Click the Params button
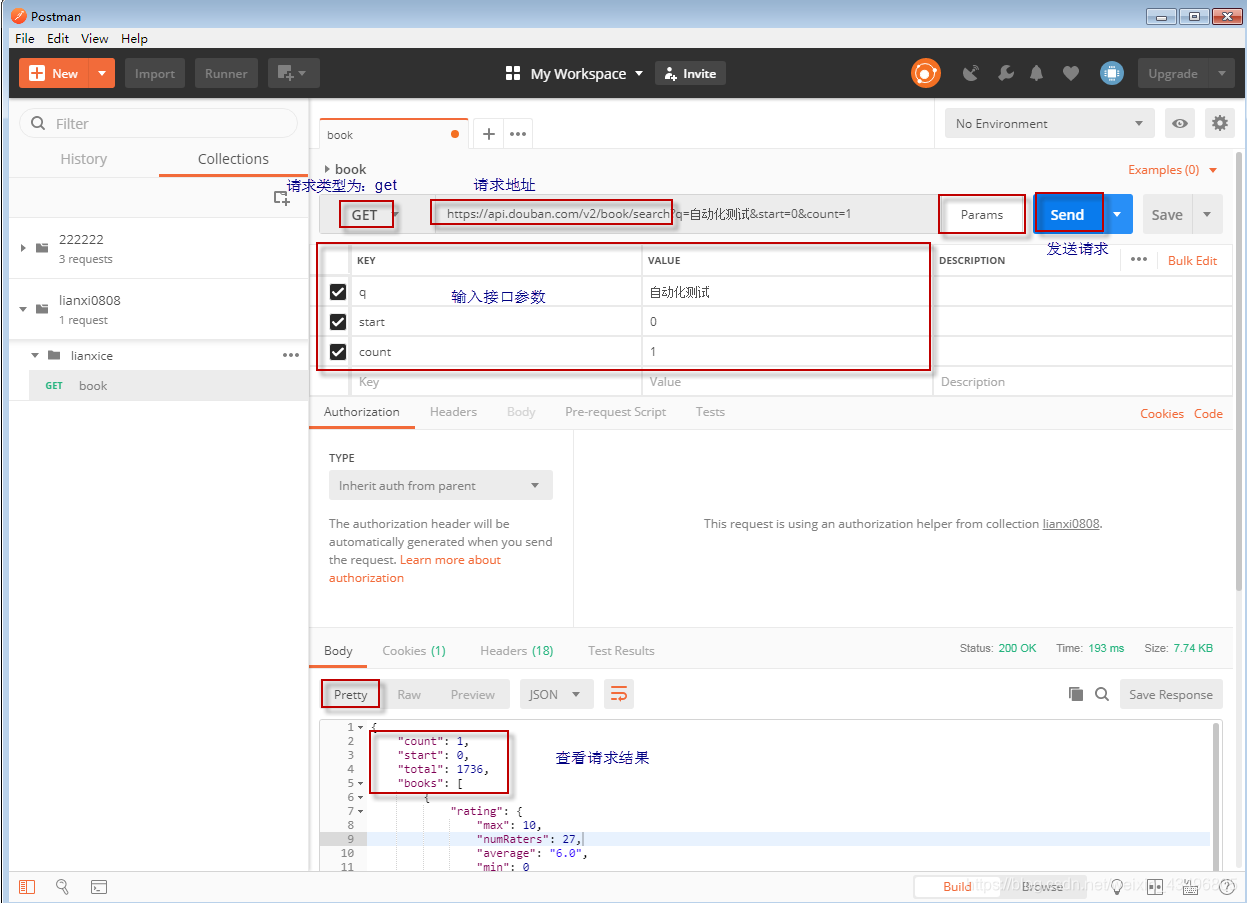 point(982,214)
